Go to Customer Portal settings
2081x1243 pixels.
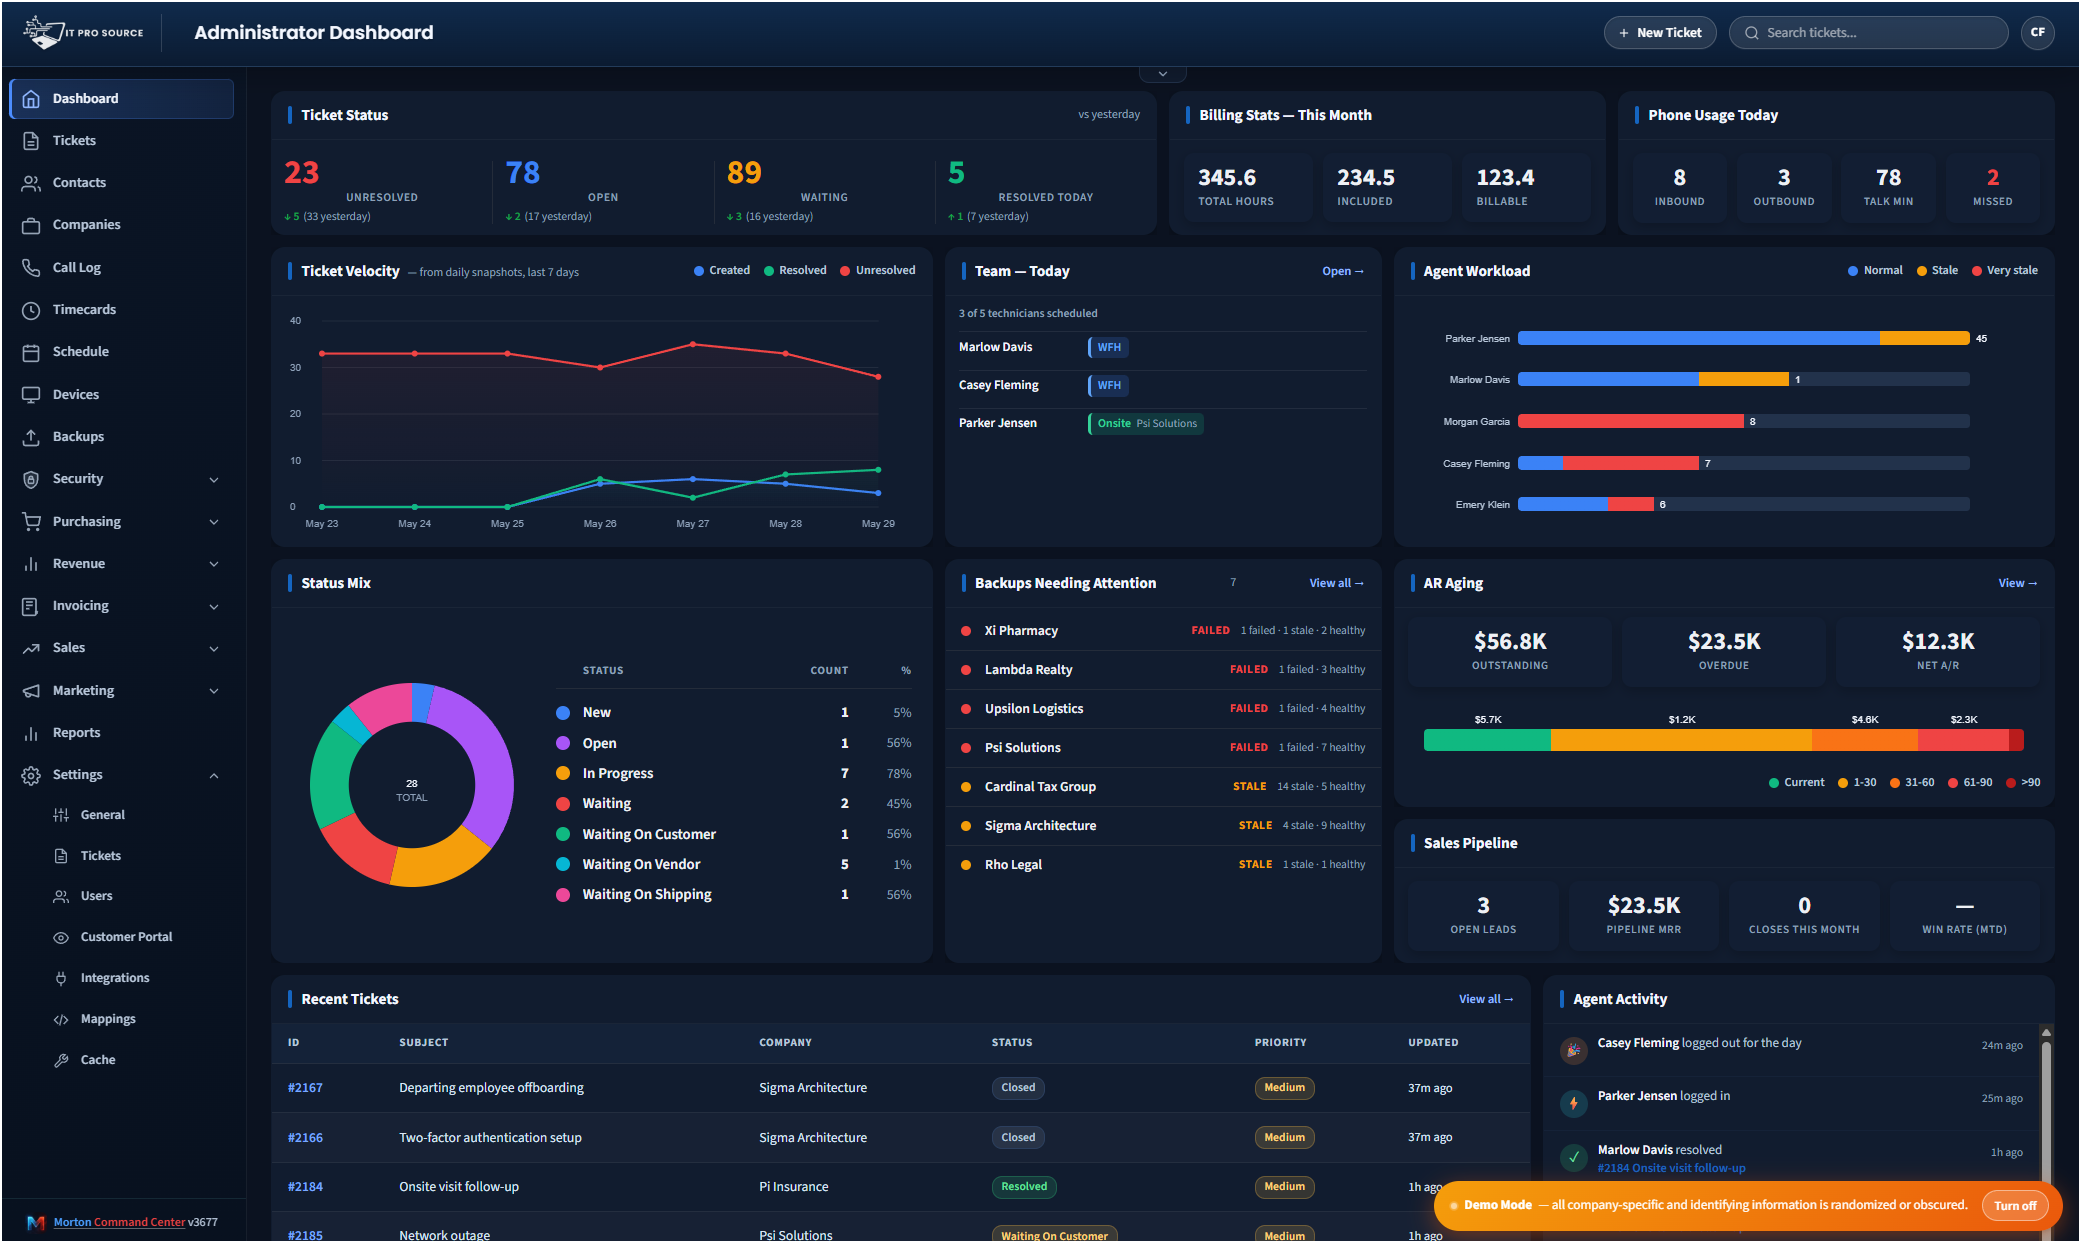click(x=126, y=937)
